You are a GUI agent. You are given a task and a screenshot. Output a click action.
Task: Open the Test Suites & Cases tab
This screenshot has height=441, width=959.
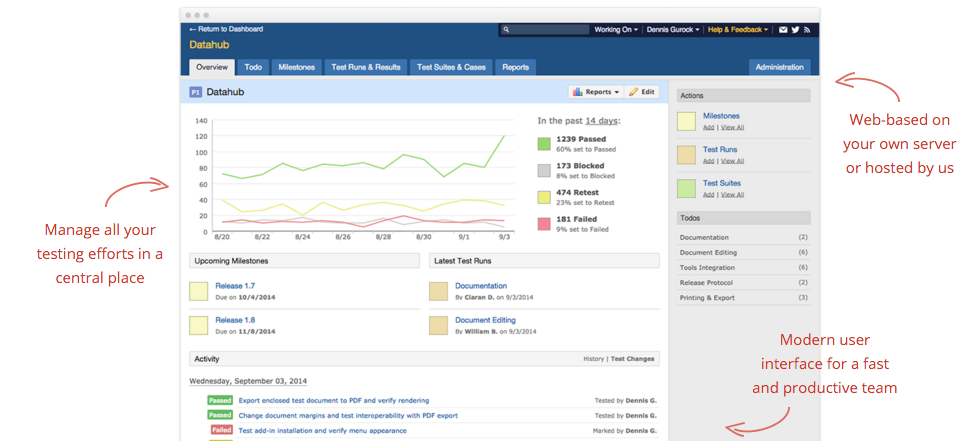click(x=451, y=67)
